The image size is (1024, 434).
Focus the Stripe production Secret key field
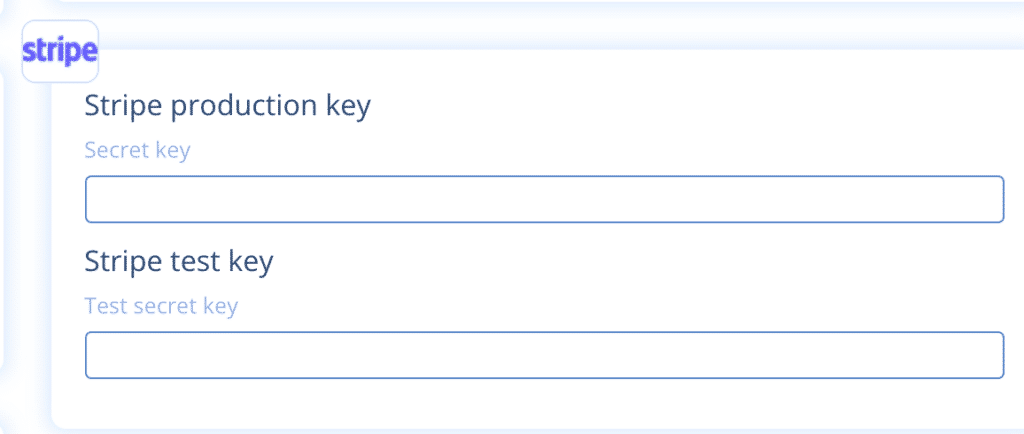tap(544, 199)
